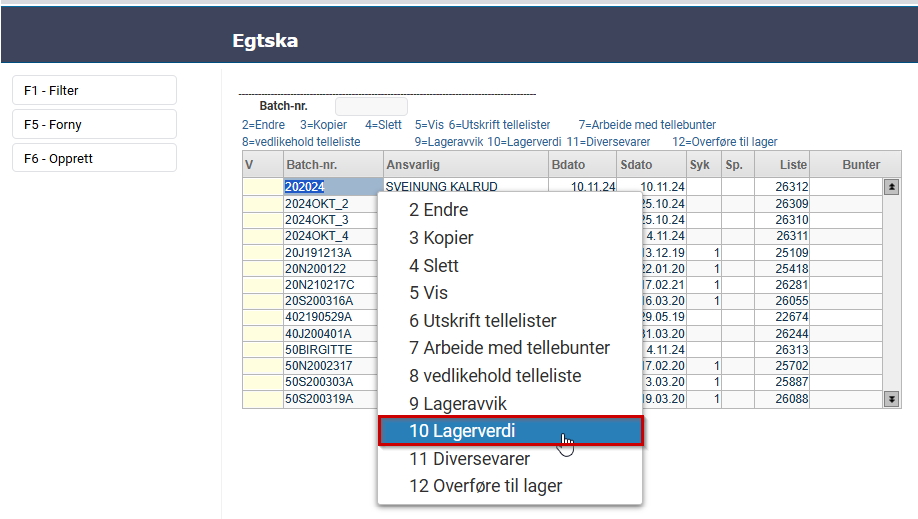
Task: Select batch 50N2002317 row
Action: pos(331,366)
